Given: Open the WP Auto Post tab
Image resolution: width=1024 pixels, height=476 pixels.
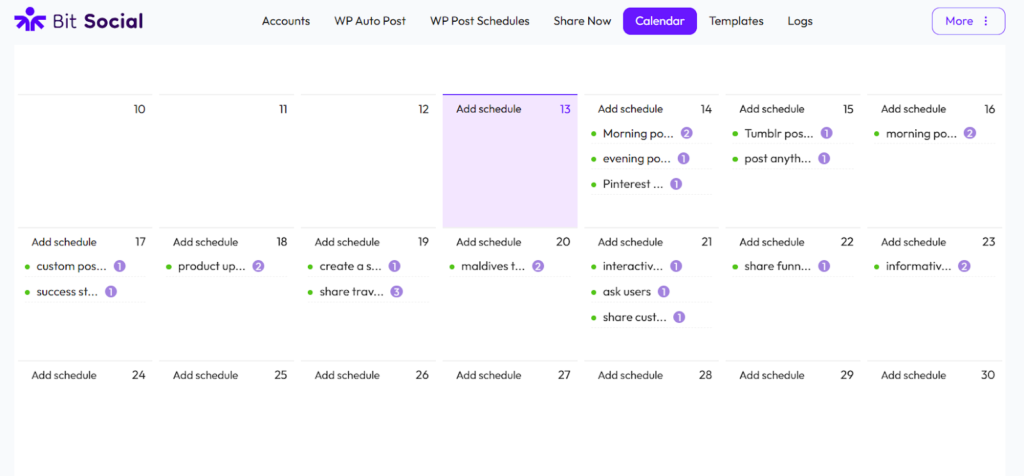Looking at the screenshot, I should coord(370,21).
